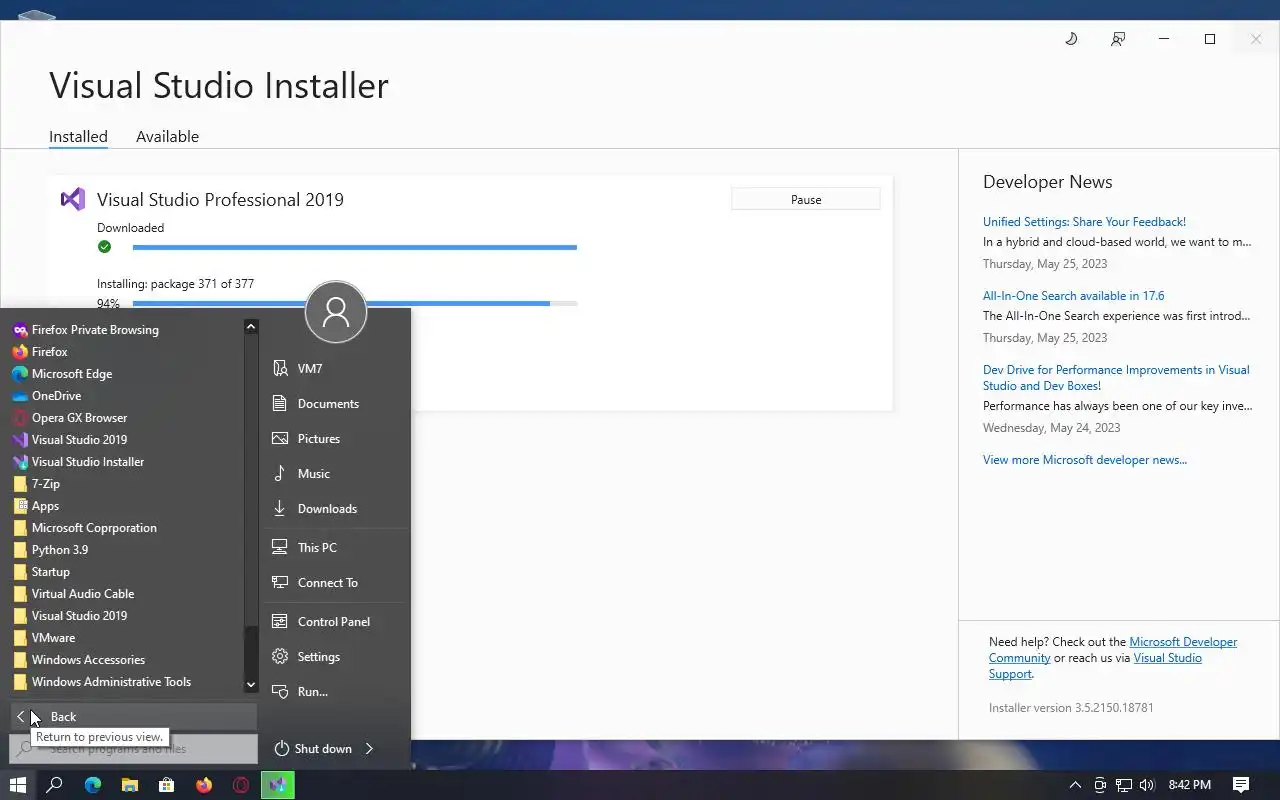View more Microsoft developer news
1280x800 pixels.
point(1084,460)
